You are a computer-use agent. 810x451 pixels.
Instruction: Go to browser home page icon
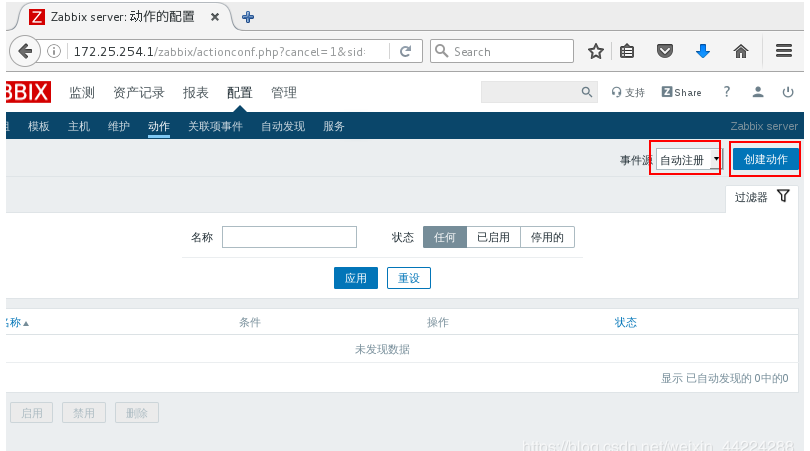tap(741, 51)
